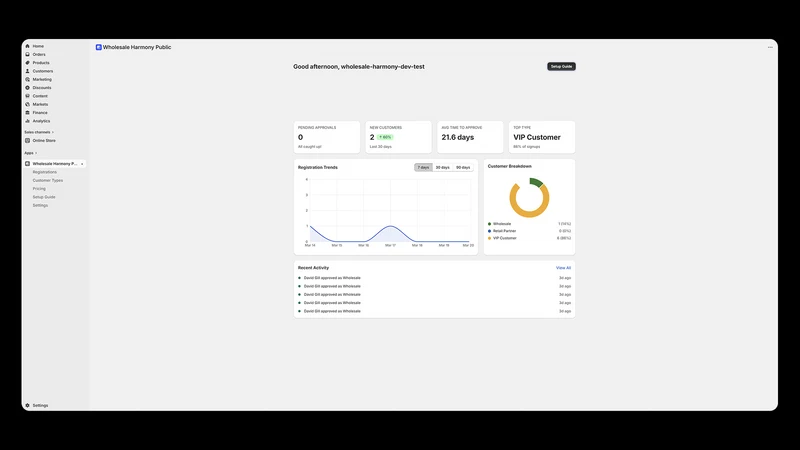Open Orders via its inbox icon

click(x=28, y=54)
